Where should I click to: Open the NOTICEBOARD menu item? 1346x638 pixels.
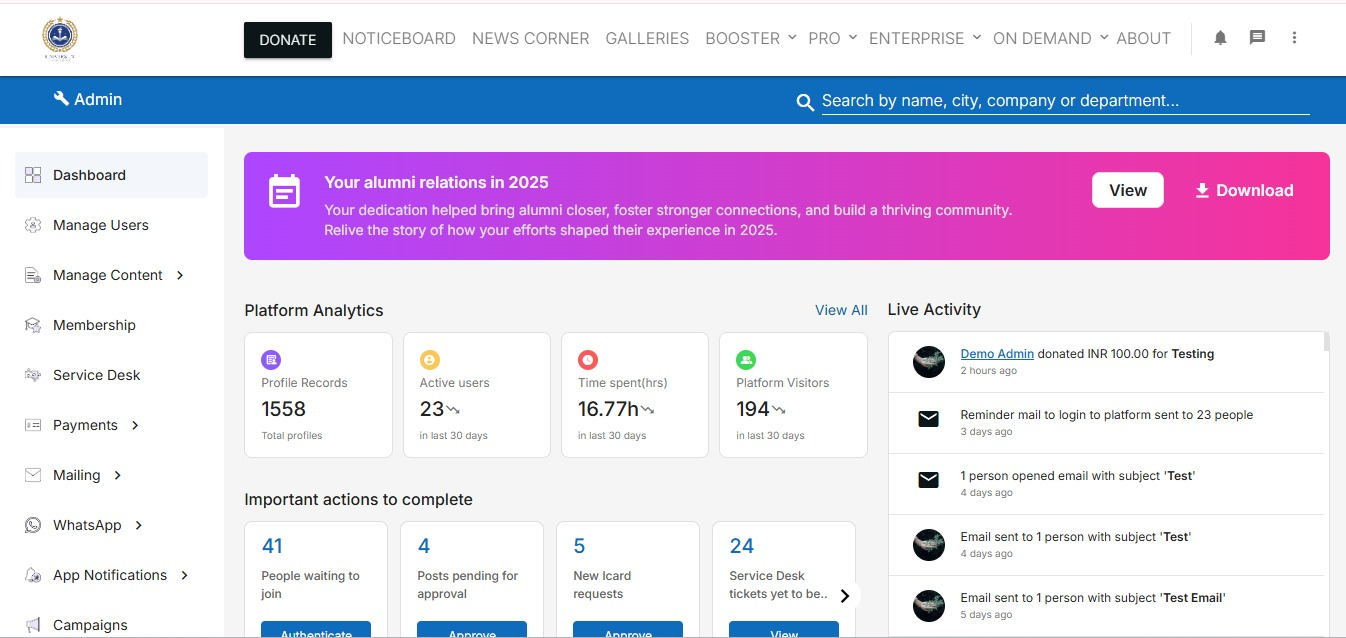tap(399, 38)
